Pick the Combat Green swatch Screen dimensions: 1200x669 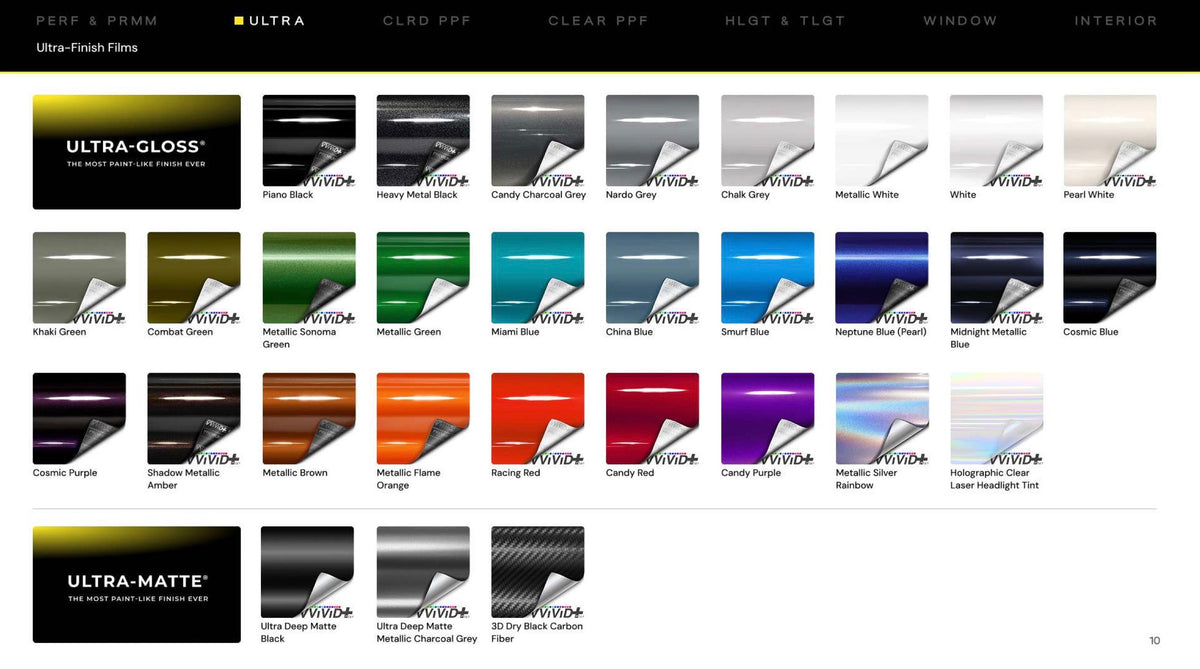point(194,278)
